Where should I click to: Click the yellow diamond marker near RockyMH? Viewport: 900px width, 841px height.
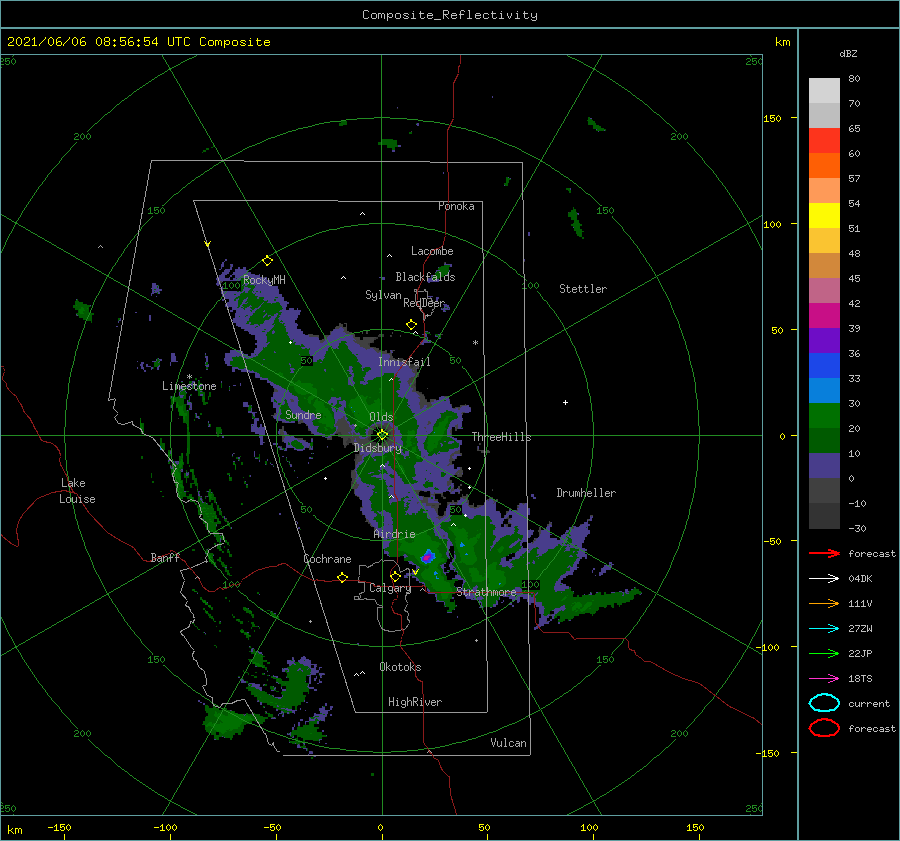point(267,261)
